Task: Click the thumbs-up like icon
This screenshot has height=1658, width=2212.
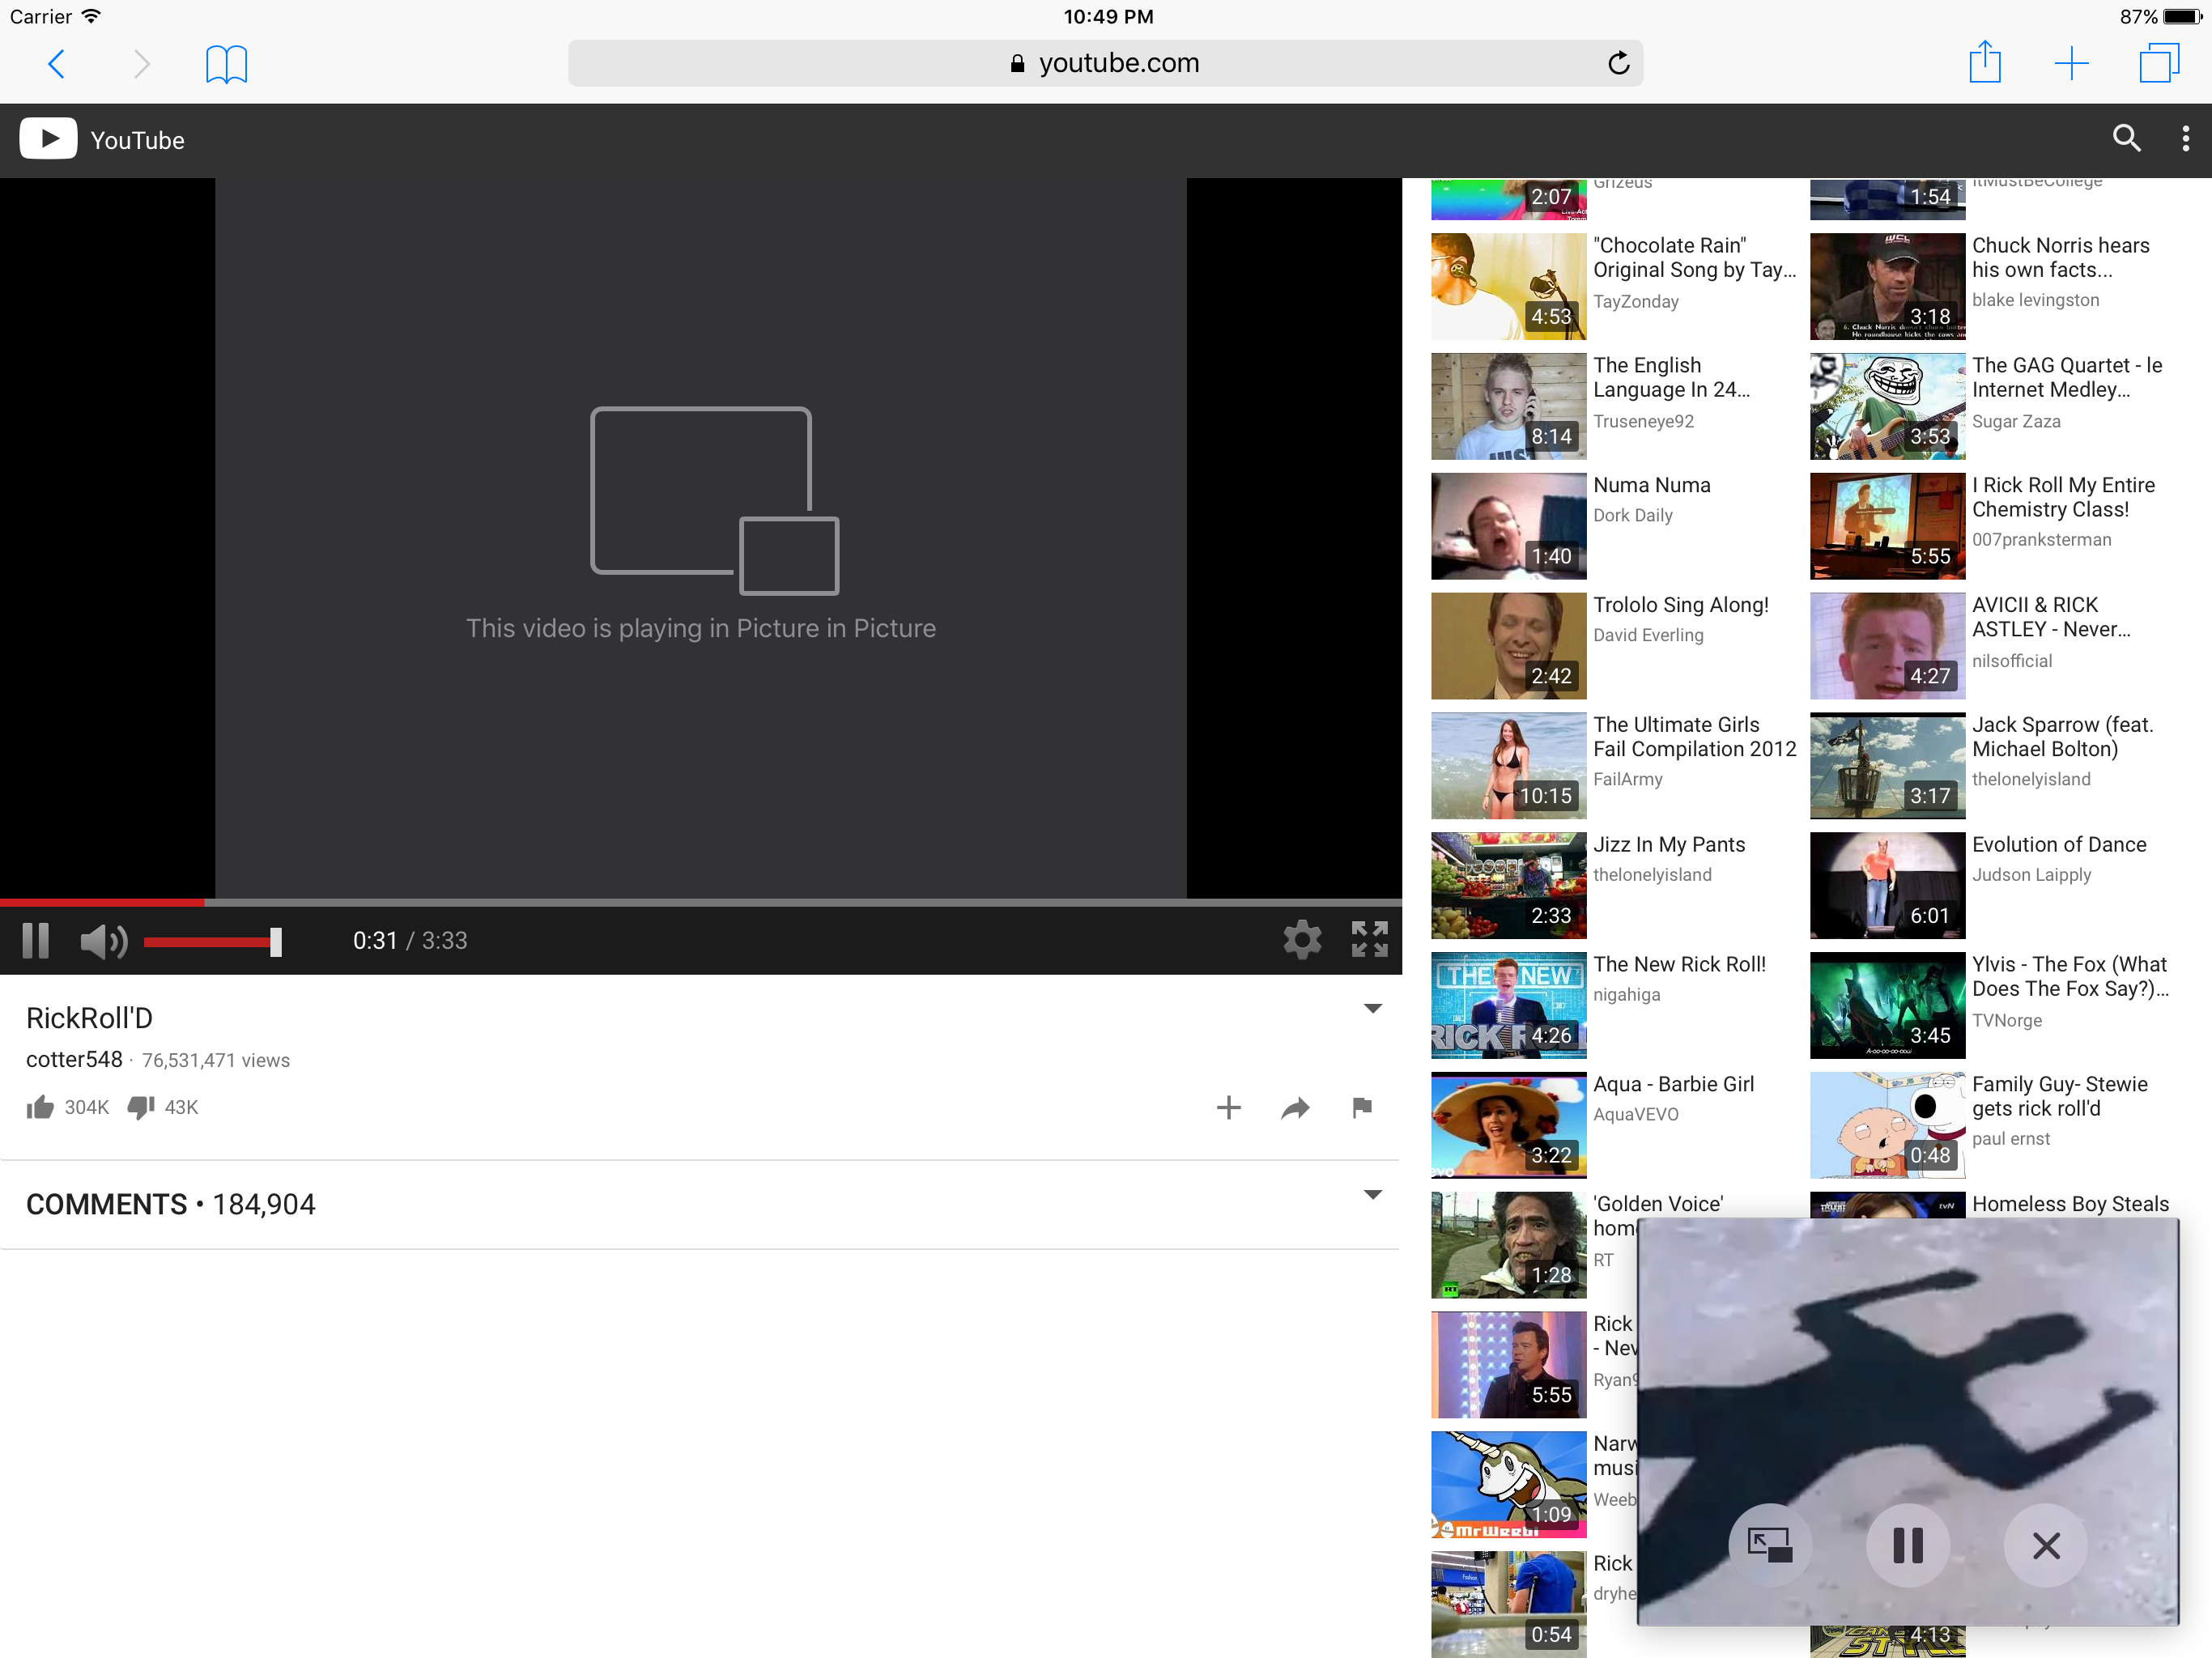Action: pos(40,1107)
